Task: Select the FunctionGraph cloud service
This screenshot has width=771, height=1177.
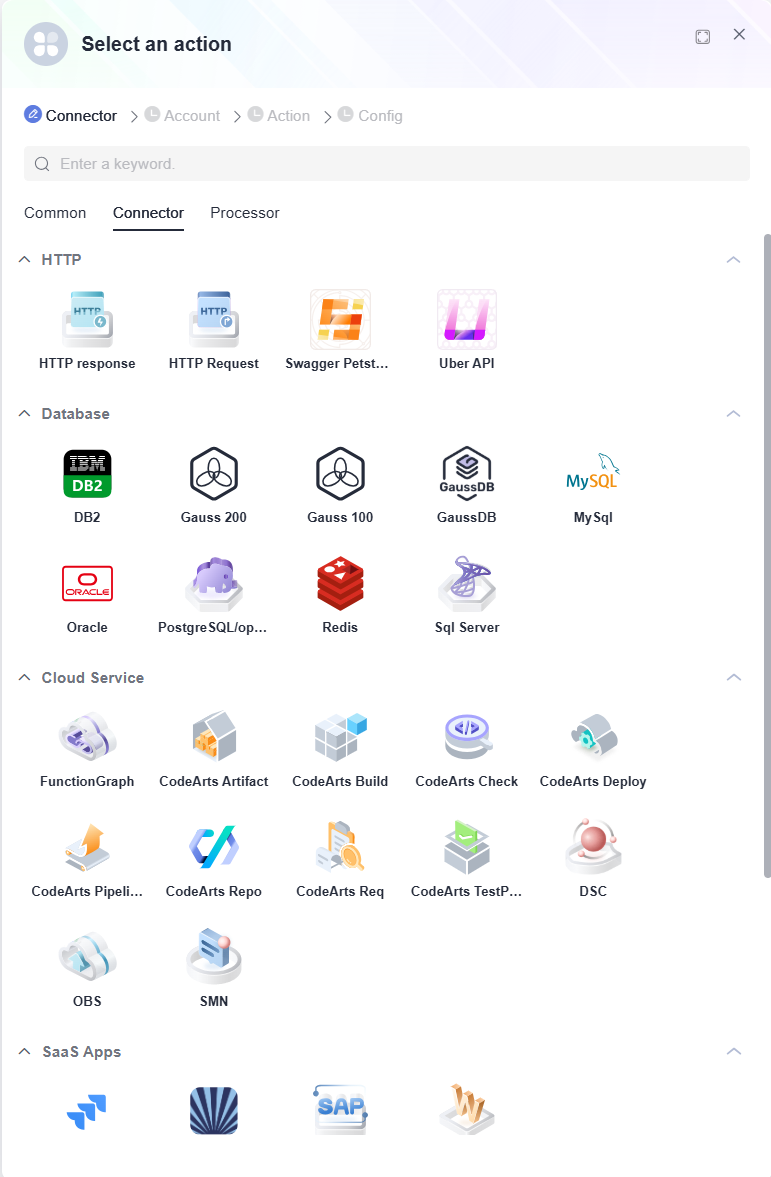Action: coord(87,749)
